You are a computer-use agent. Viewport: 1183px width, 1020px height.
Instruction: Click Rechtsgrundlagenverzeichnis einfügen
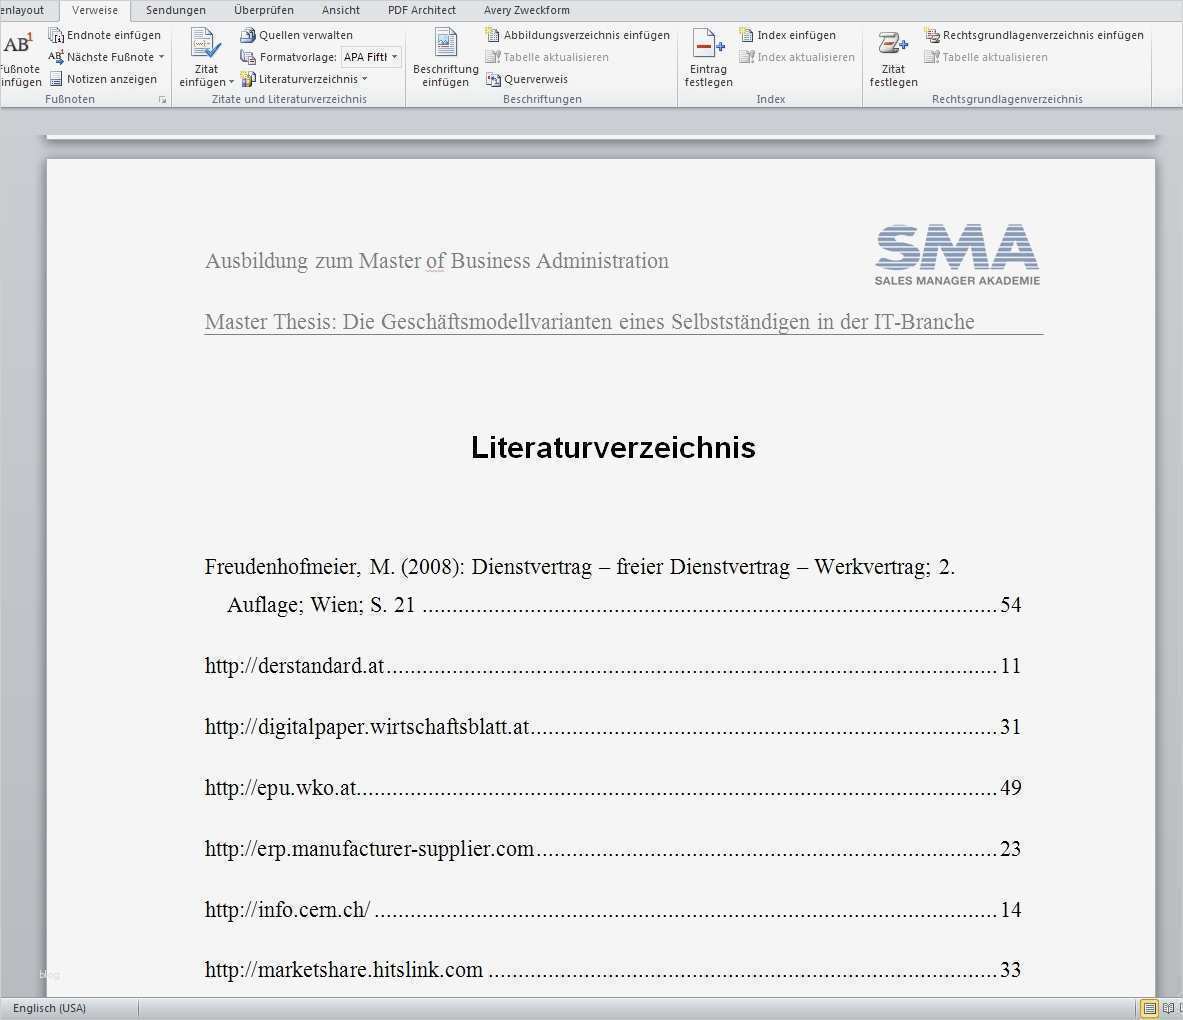(x=1035, y=34)
